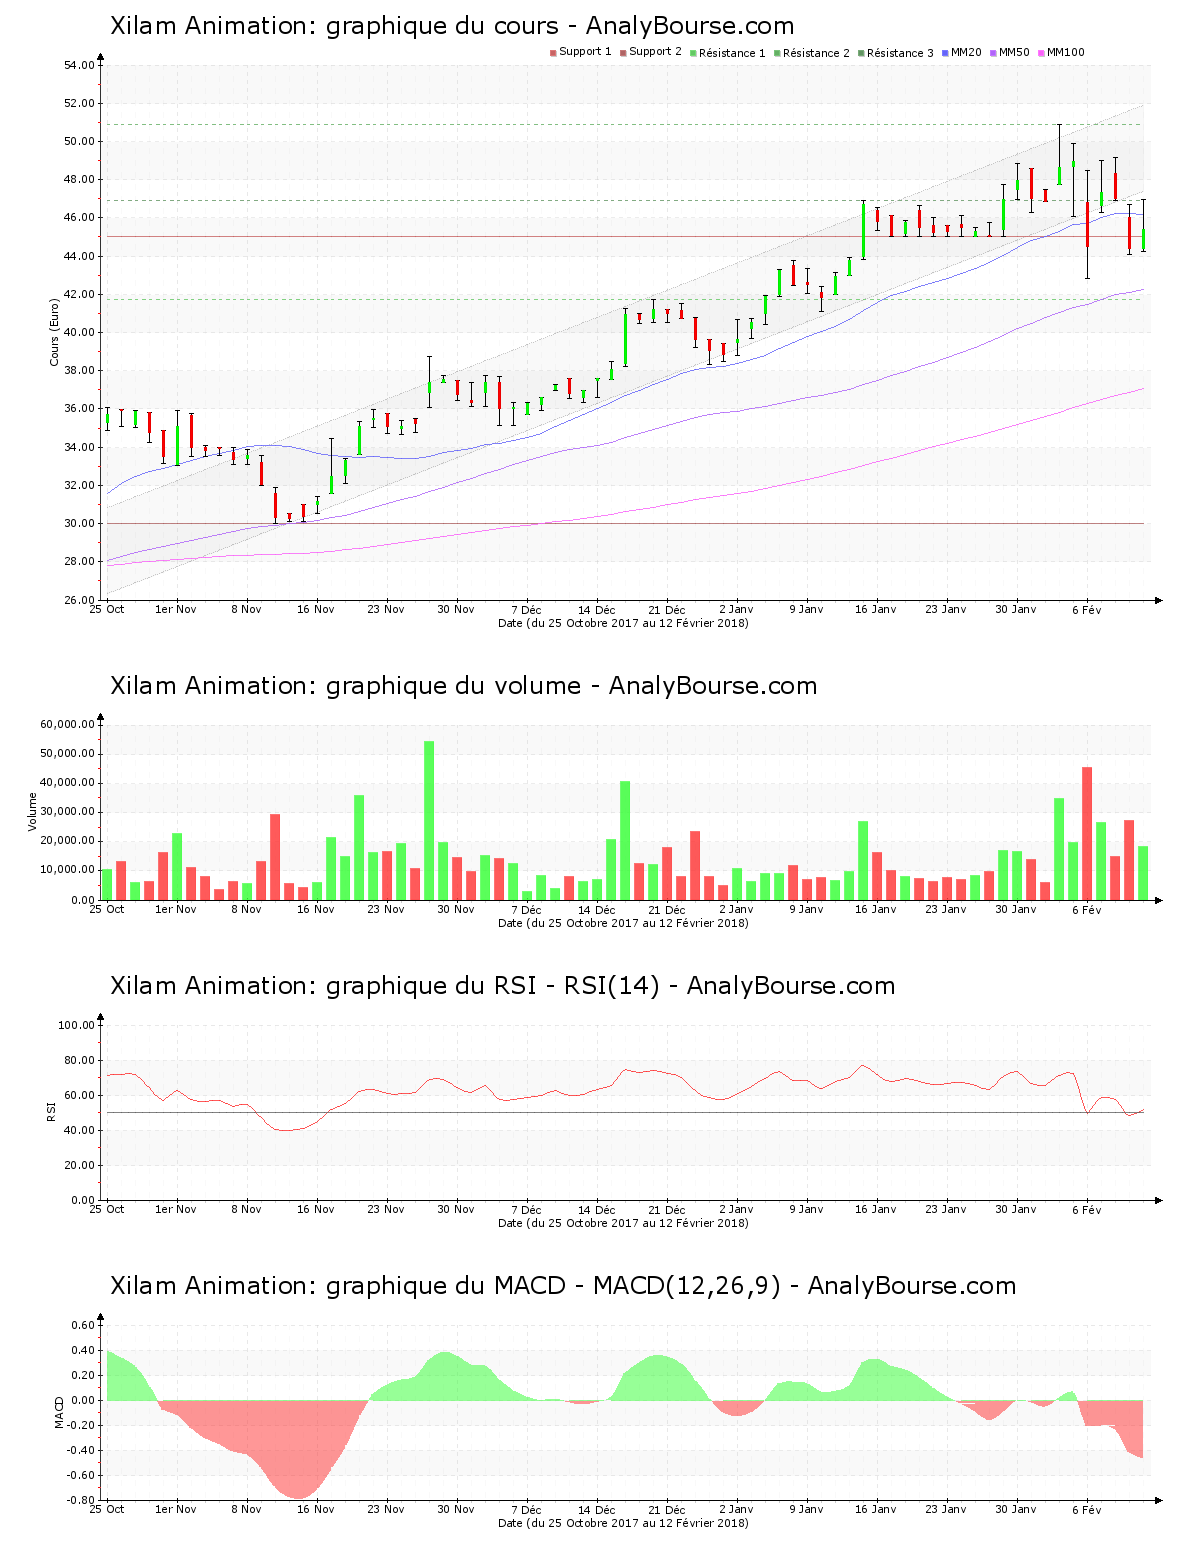Click the 80.00 value on RSI axis
1200x1550 pixels.
pyautogui.click(x=80, y=1060)
